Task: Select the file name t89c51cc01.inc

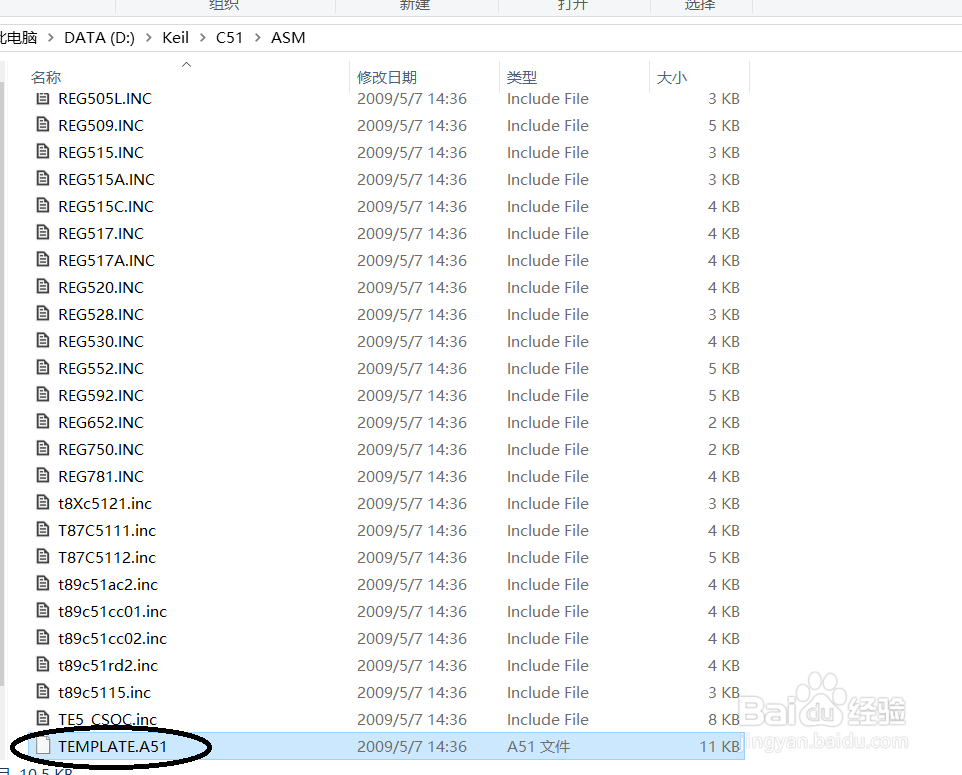Action: [112, 611]
